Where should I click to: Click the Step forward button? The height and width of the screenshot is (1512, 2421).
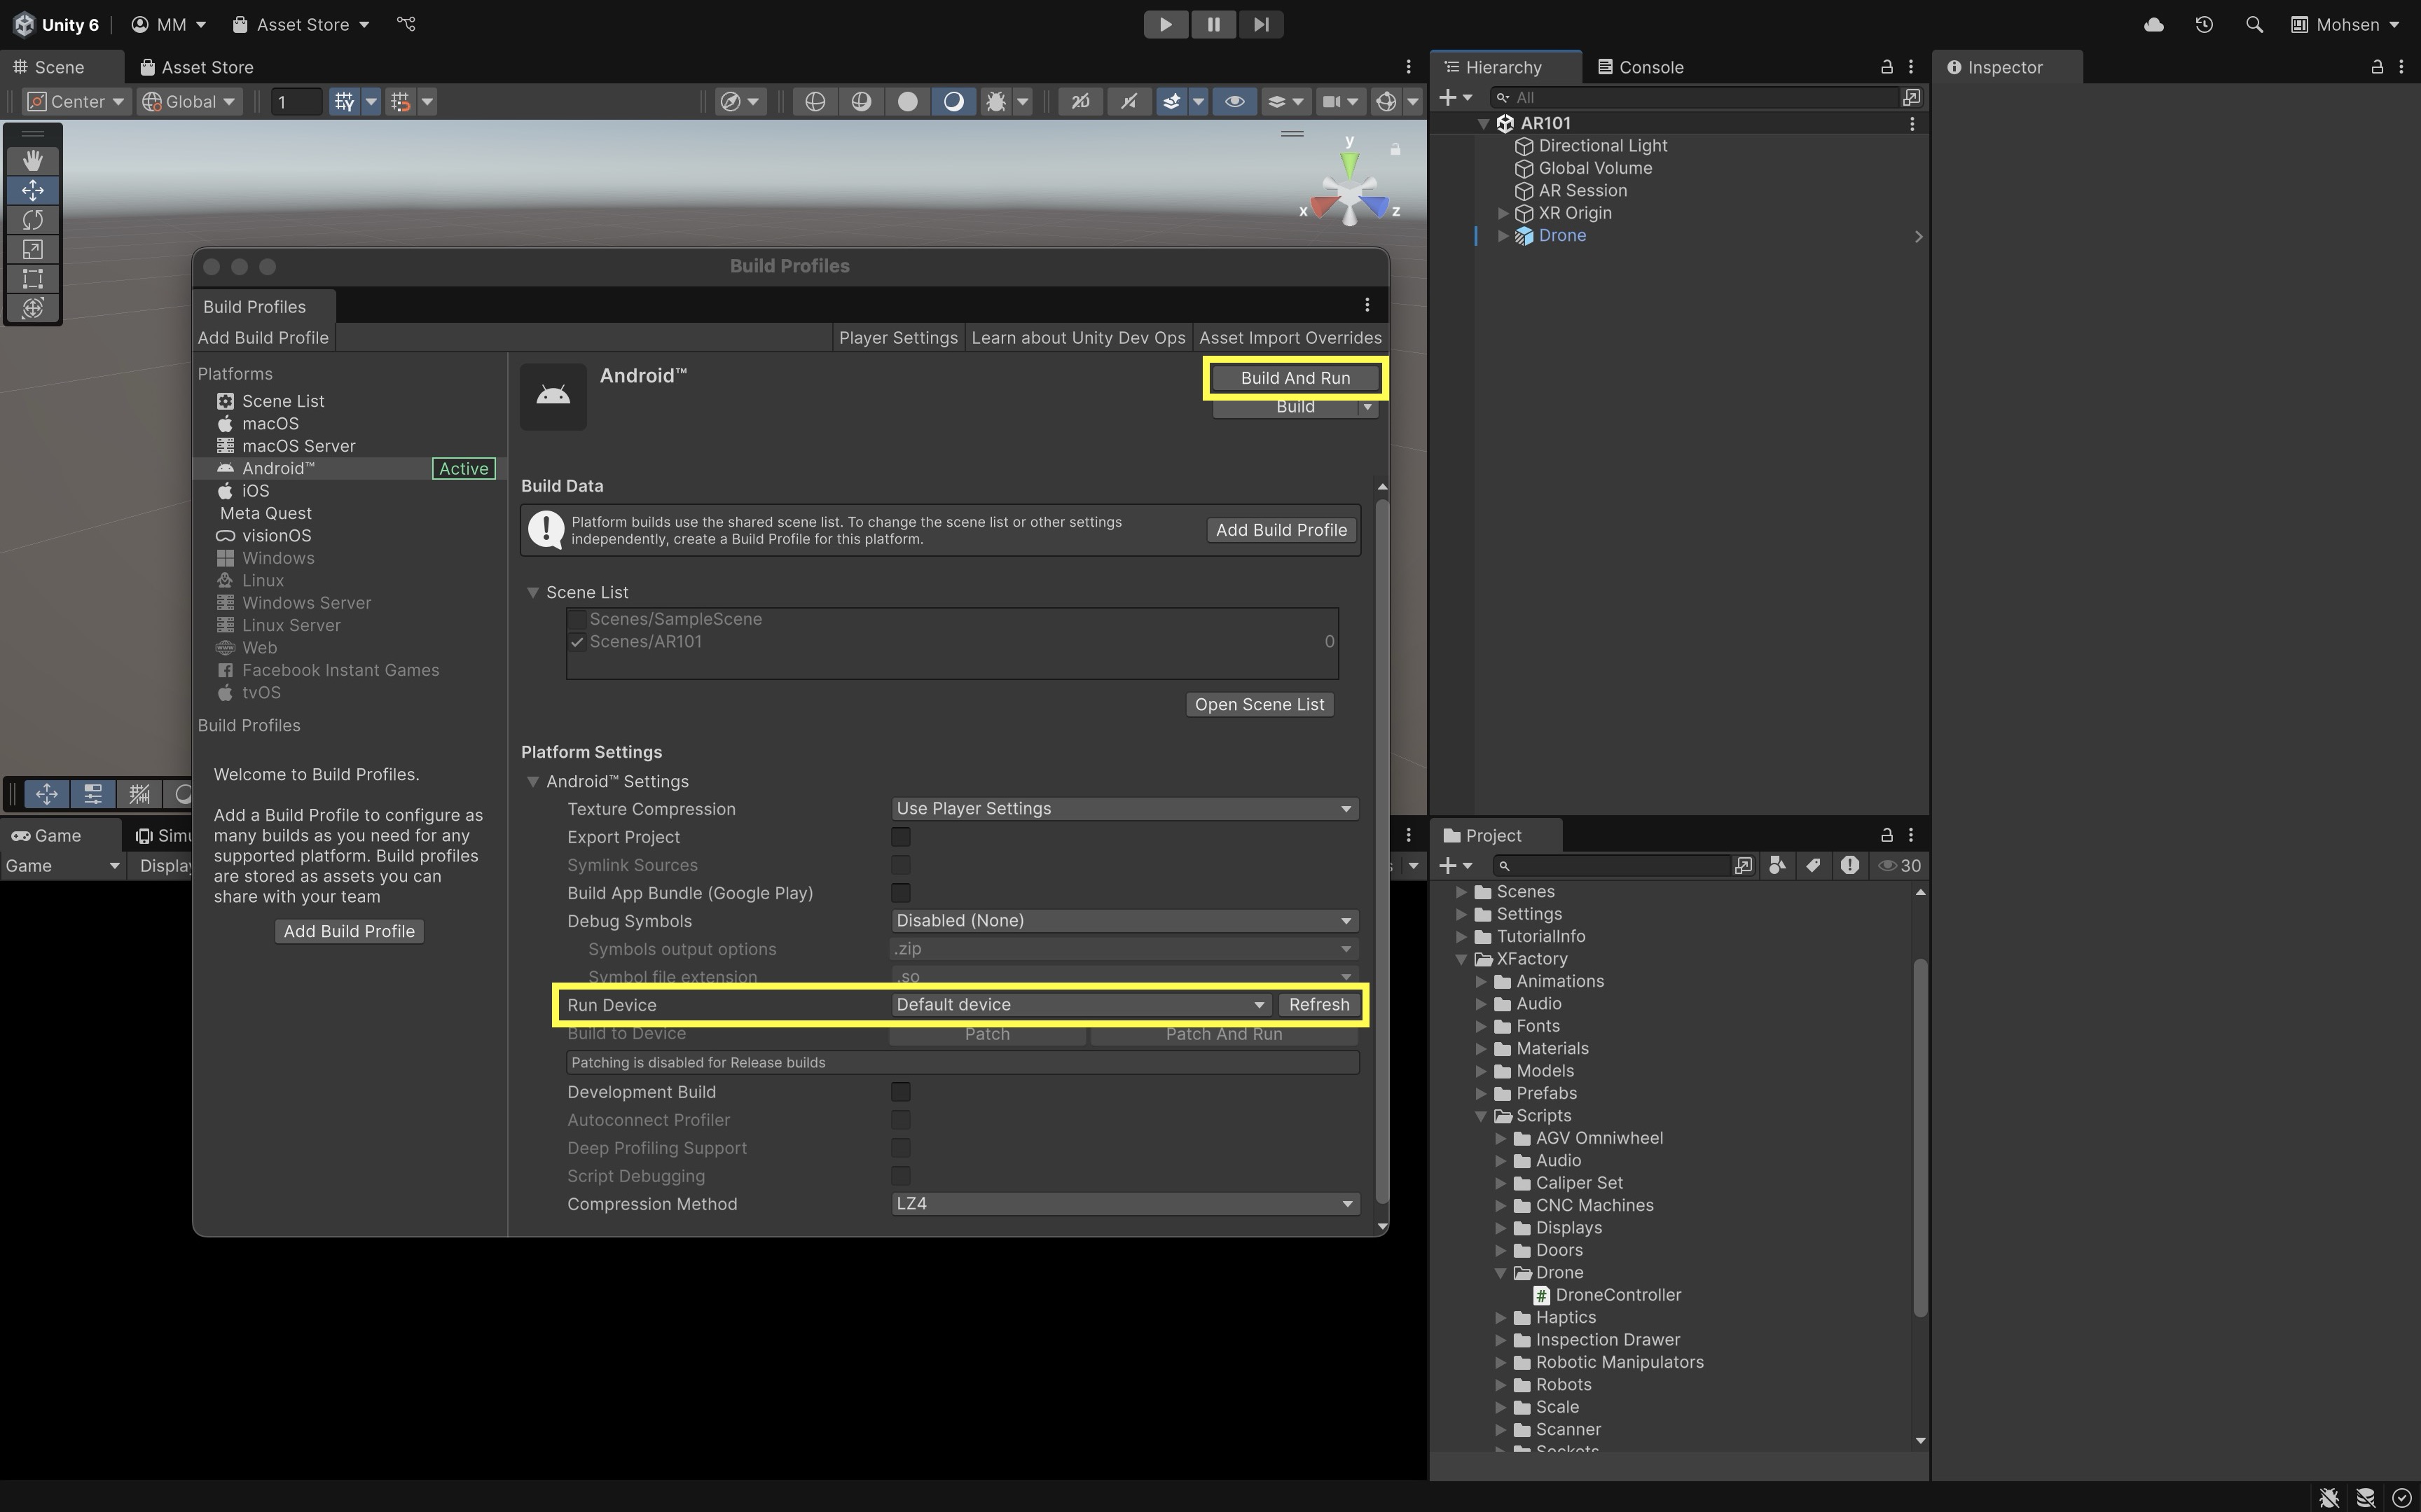click(1260, 24)
